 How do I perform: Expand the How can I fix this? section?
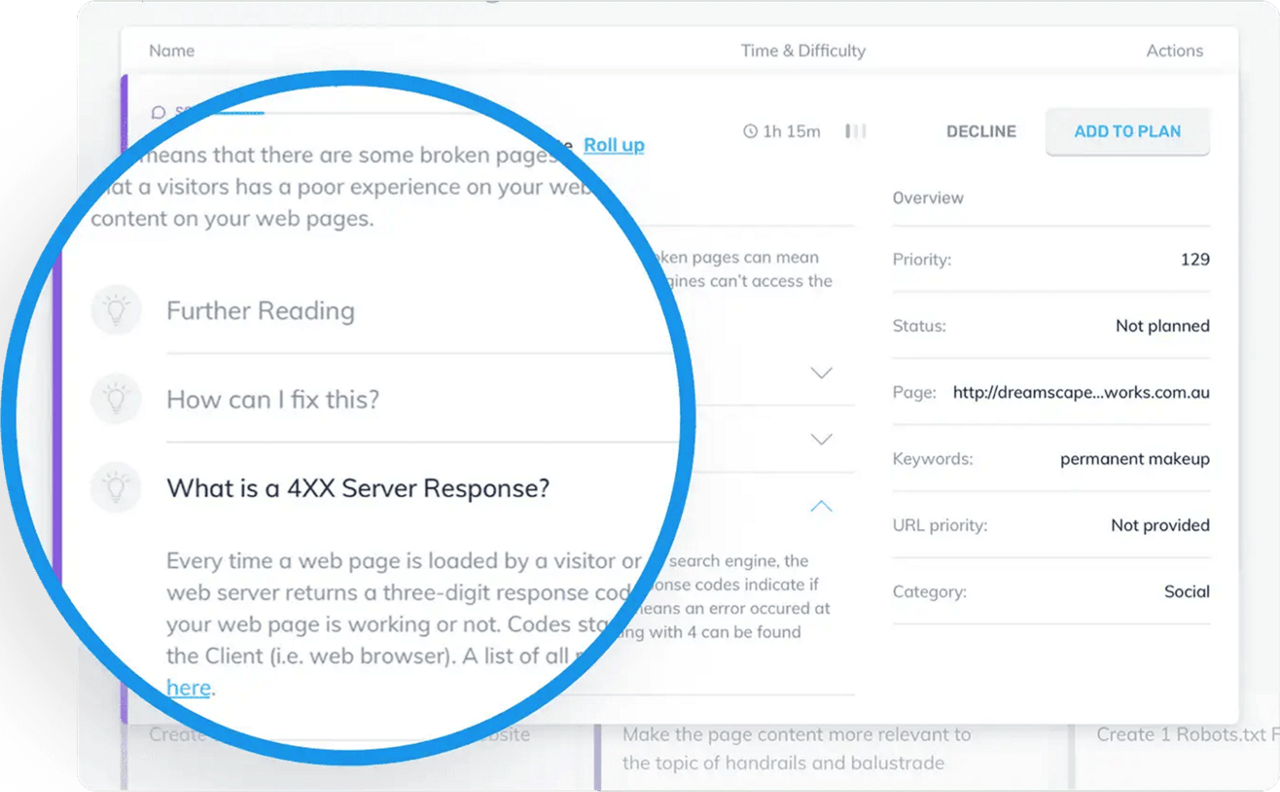(x=273, y=400)
